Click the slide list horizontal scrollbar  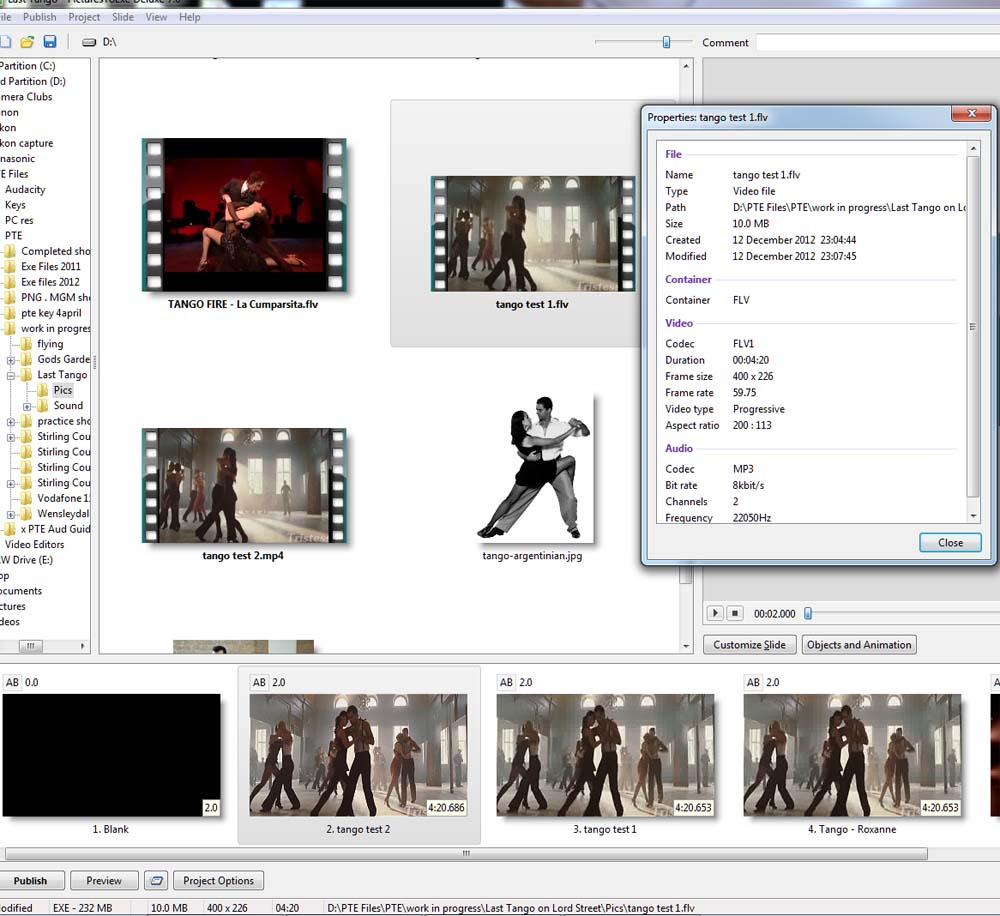click(x=466, y=853)
